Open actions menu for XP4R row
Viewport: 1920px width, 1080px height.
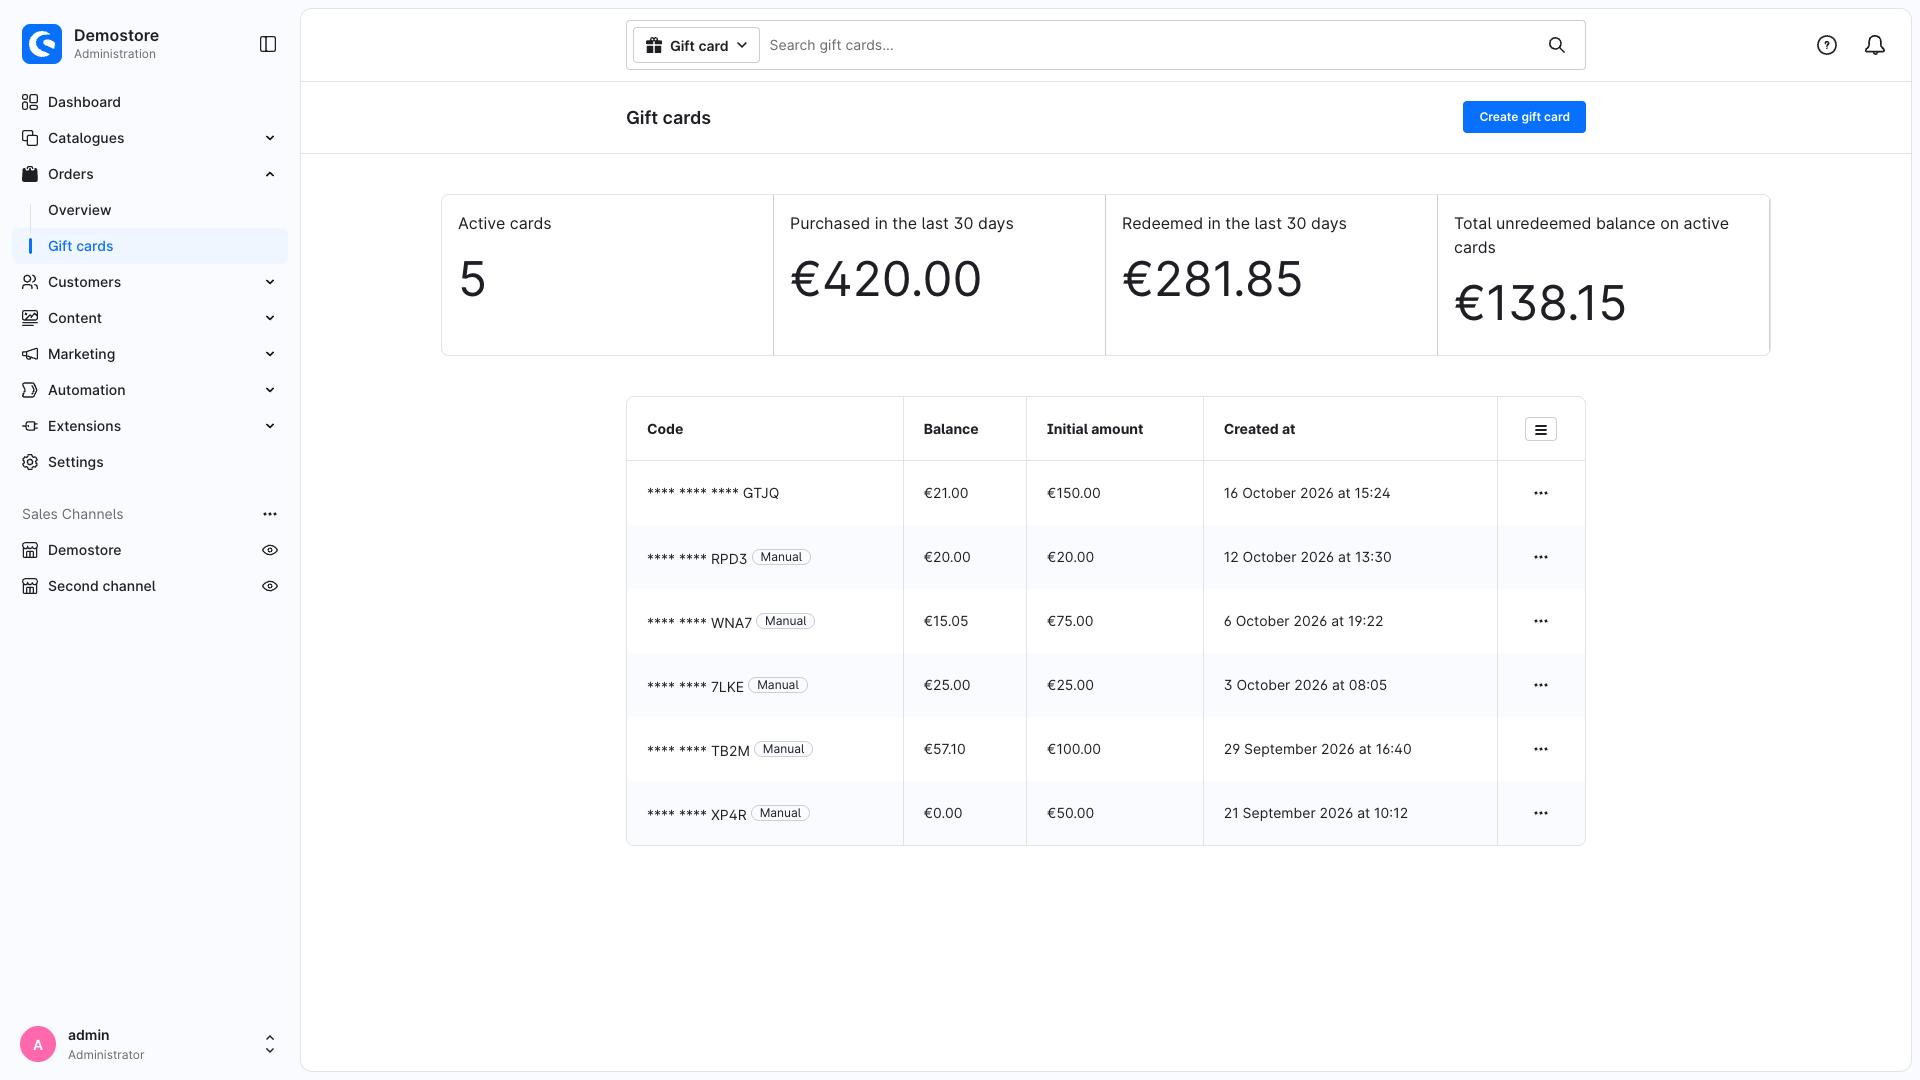(x=1541, y=813)
